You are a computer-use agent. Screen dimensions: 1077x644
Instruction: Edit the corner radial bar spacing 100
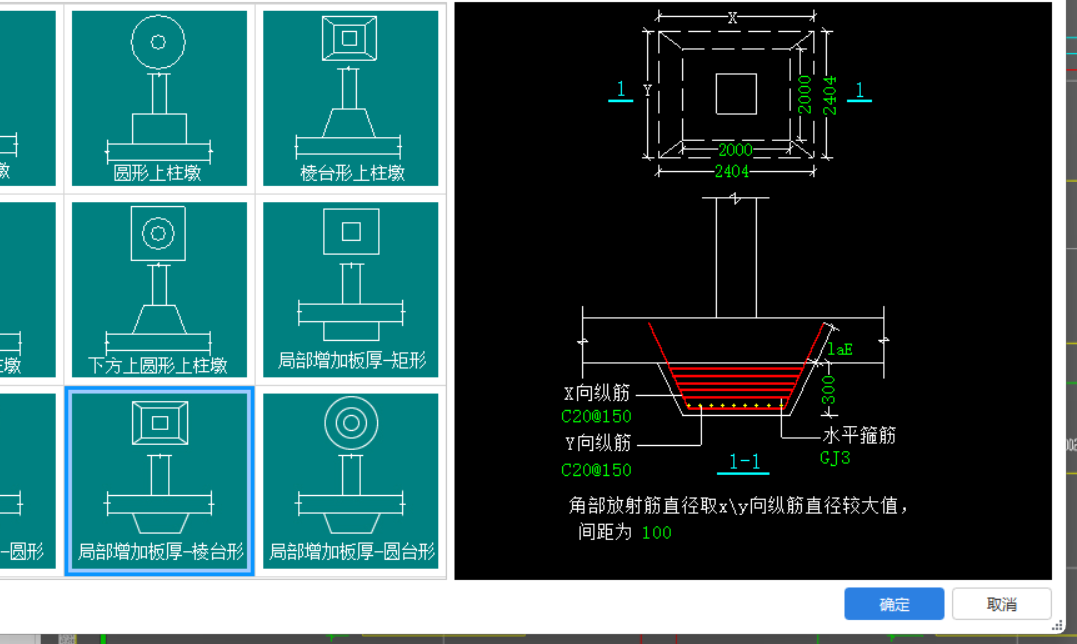tap(657, 533)
